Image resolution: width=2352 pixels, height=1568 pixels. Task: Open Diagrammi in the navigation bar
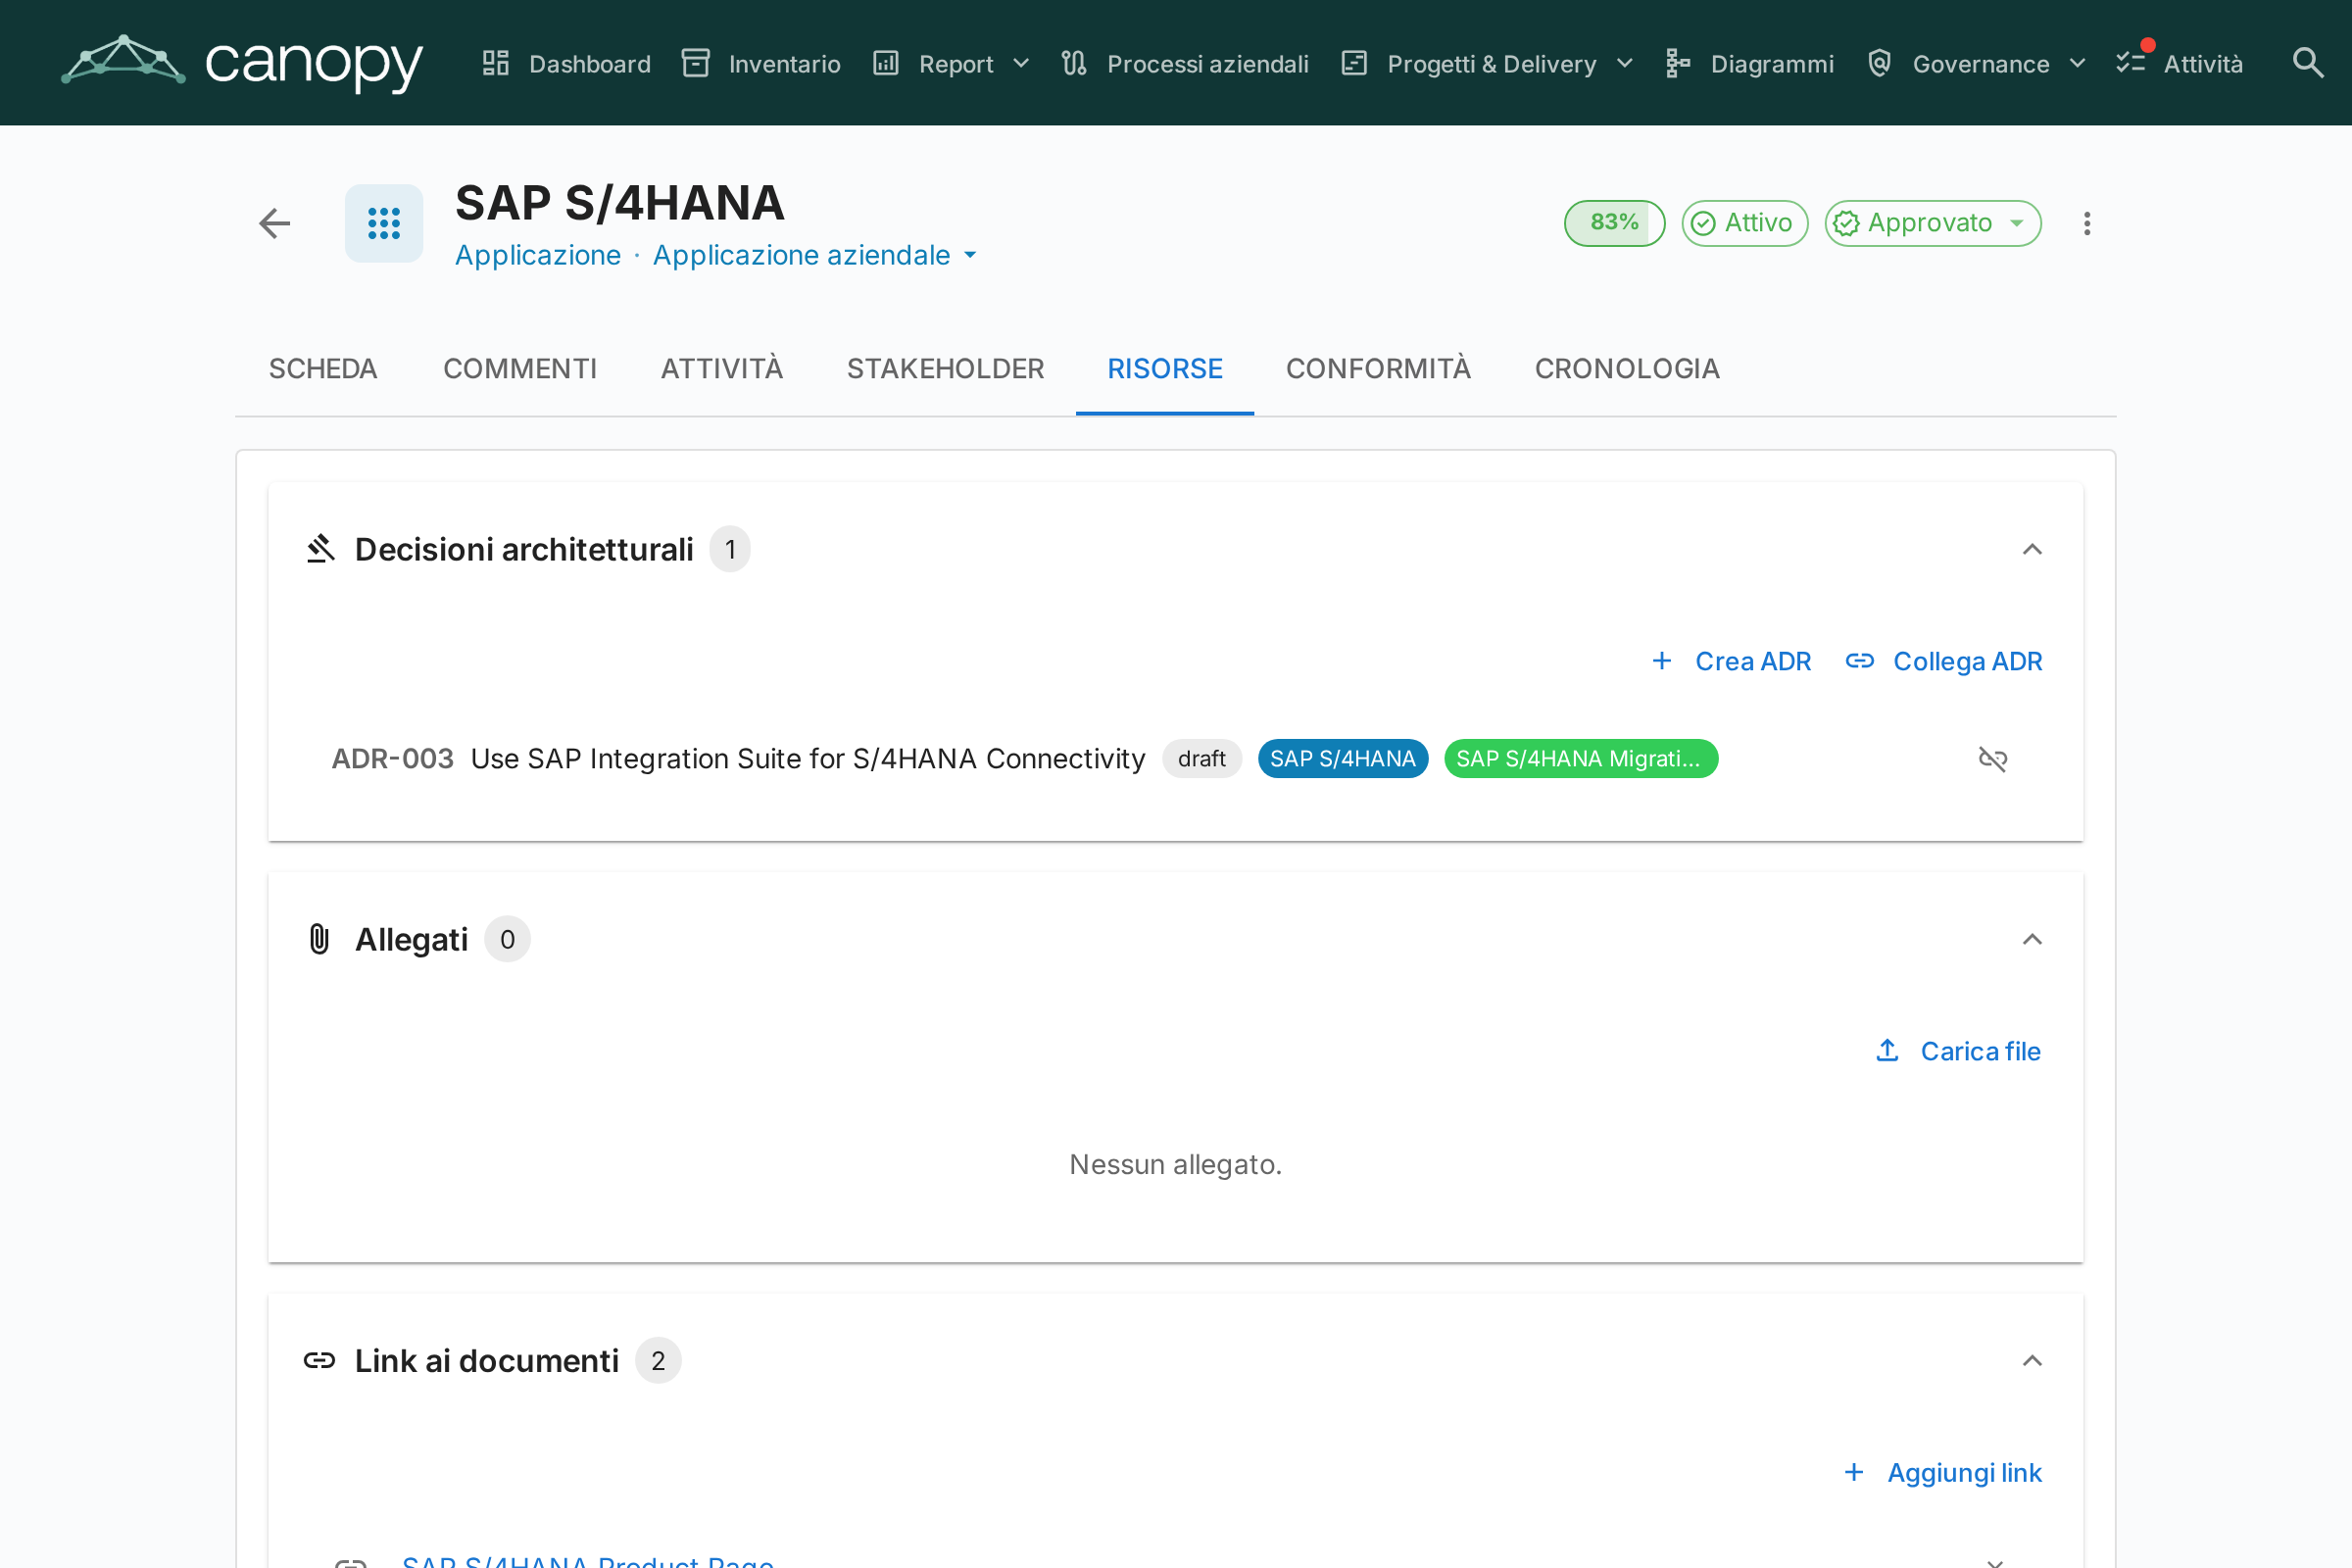coord(1749,64)
